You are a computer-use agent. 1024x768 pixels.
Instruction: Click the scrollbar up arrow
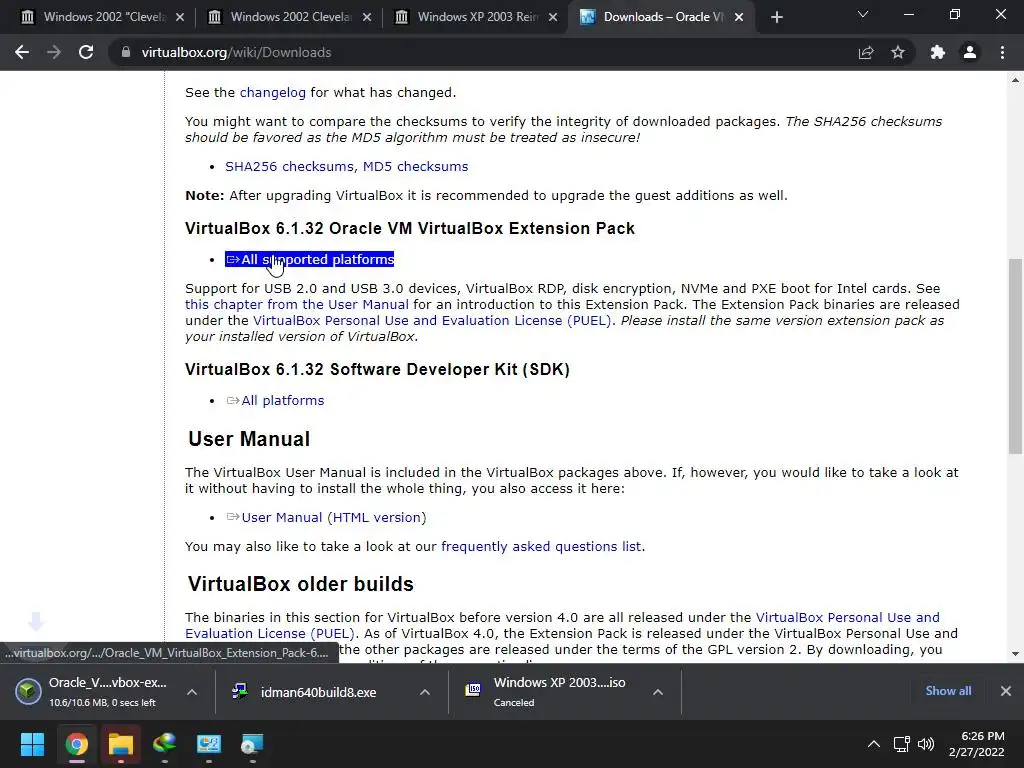[1015, 80]
